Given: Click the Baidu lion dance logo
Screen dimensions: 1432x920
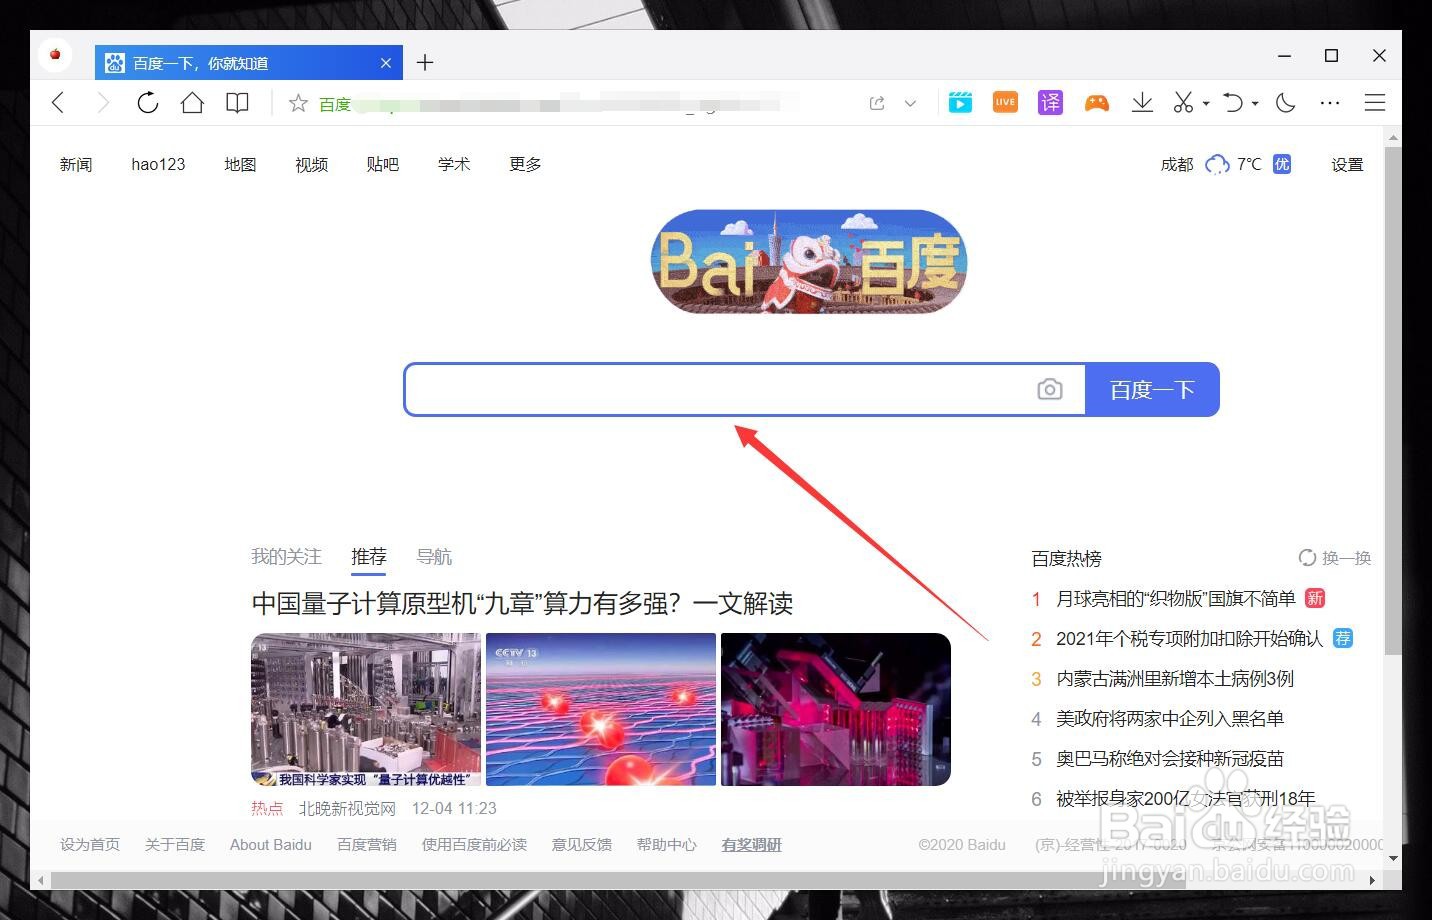Looking at the screenshot, I should [809, 261].
